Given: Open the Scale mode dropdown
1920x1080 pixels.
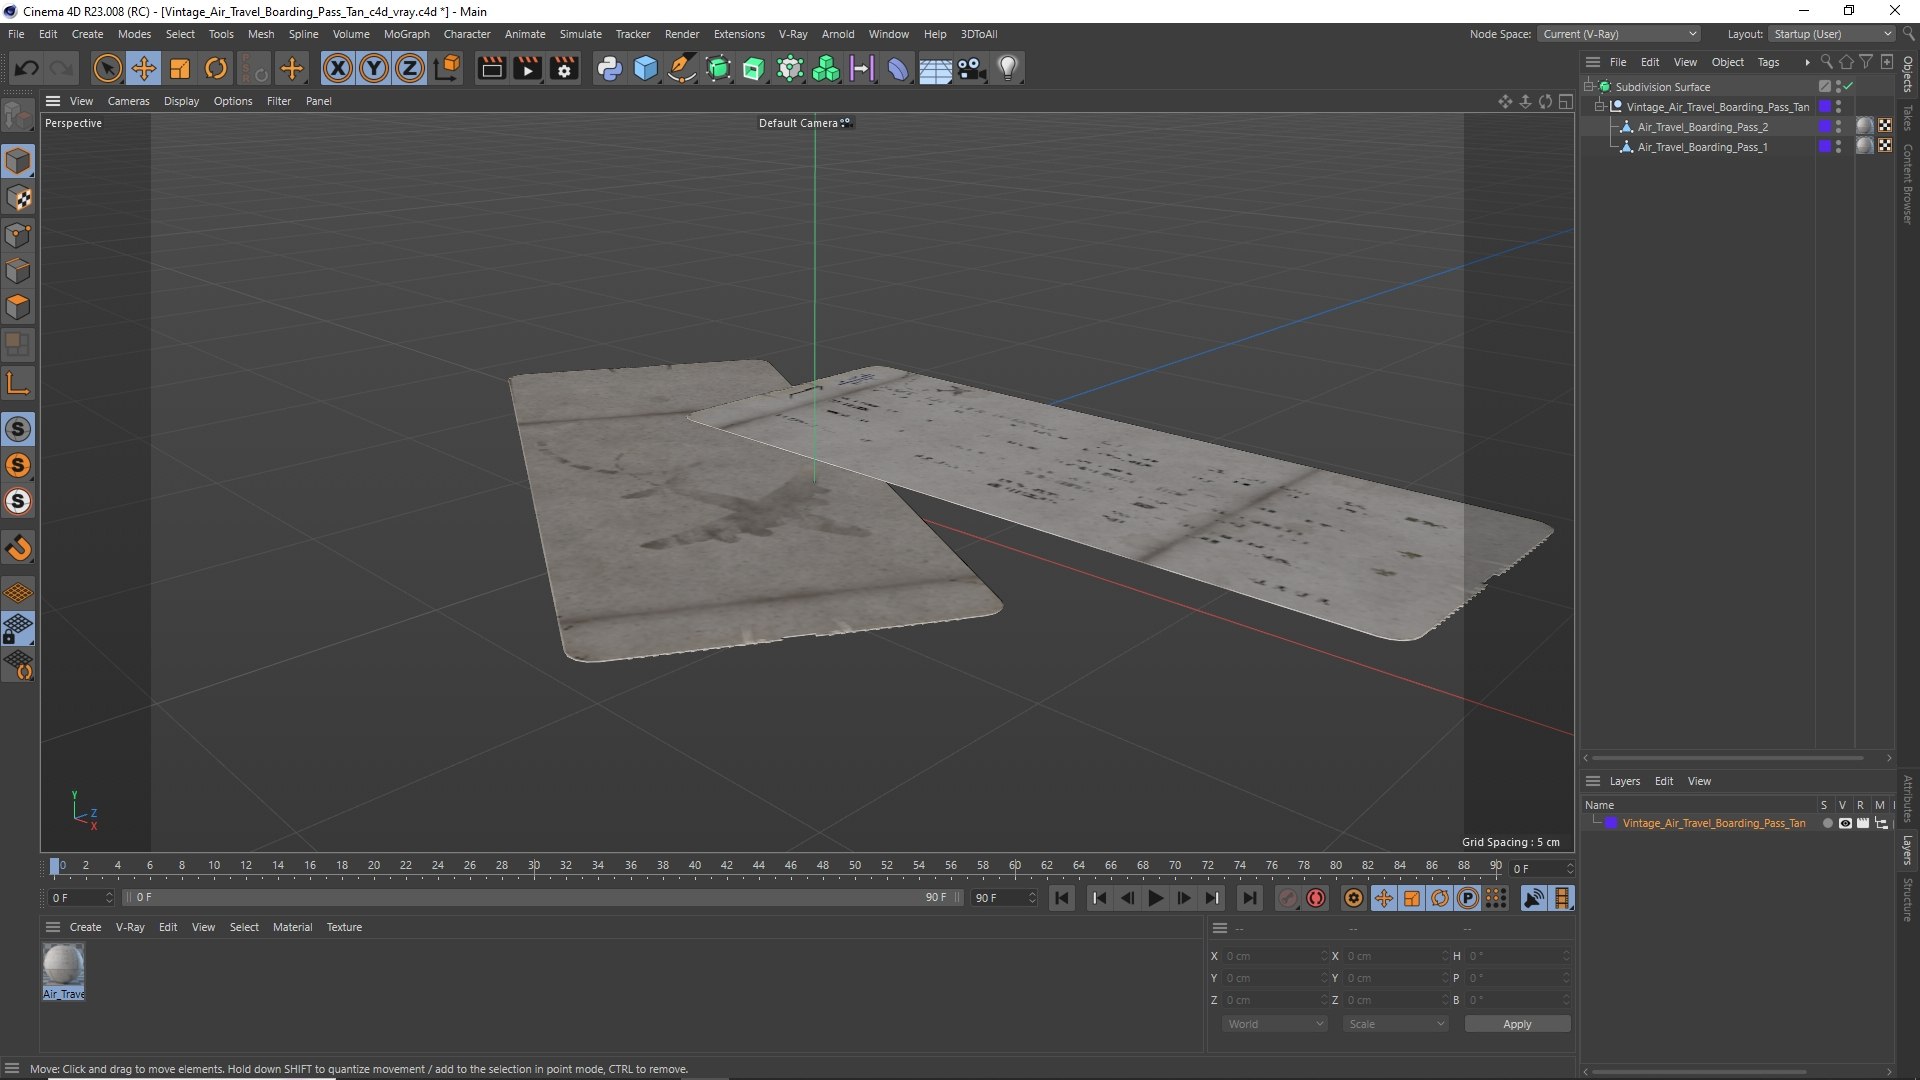Looking at the screenshot, I should click(x=1396, y=1024).
